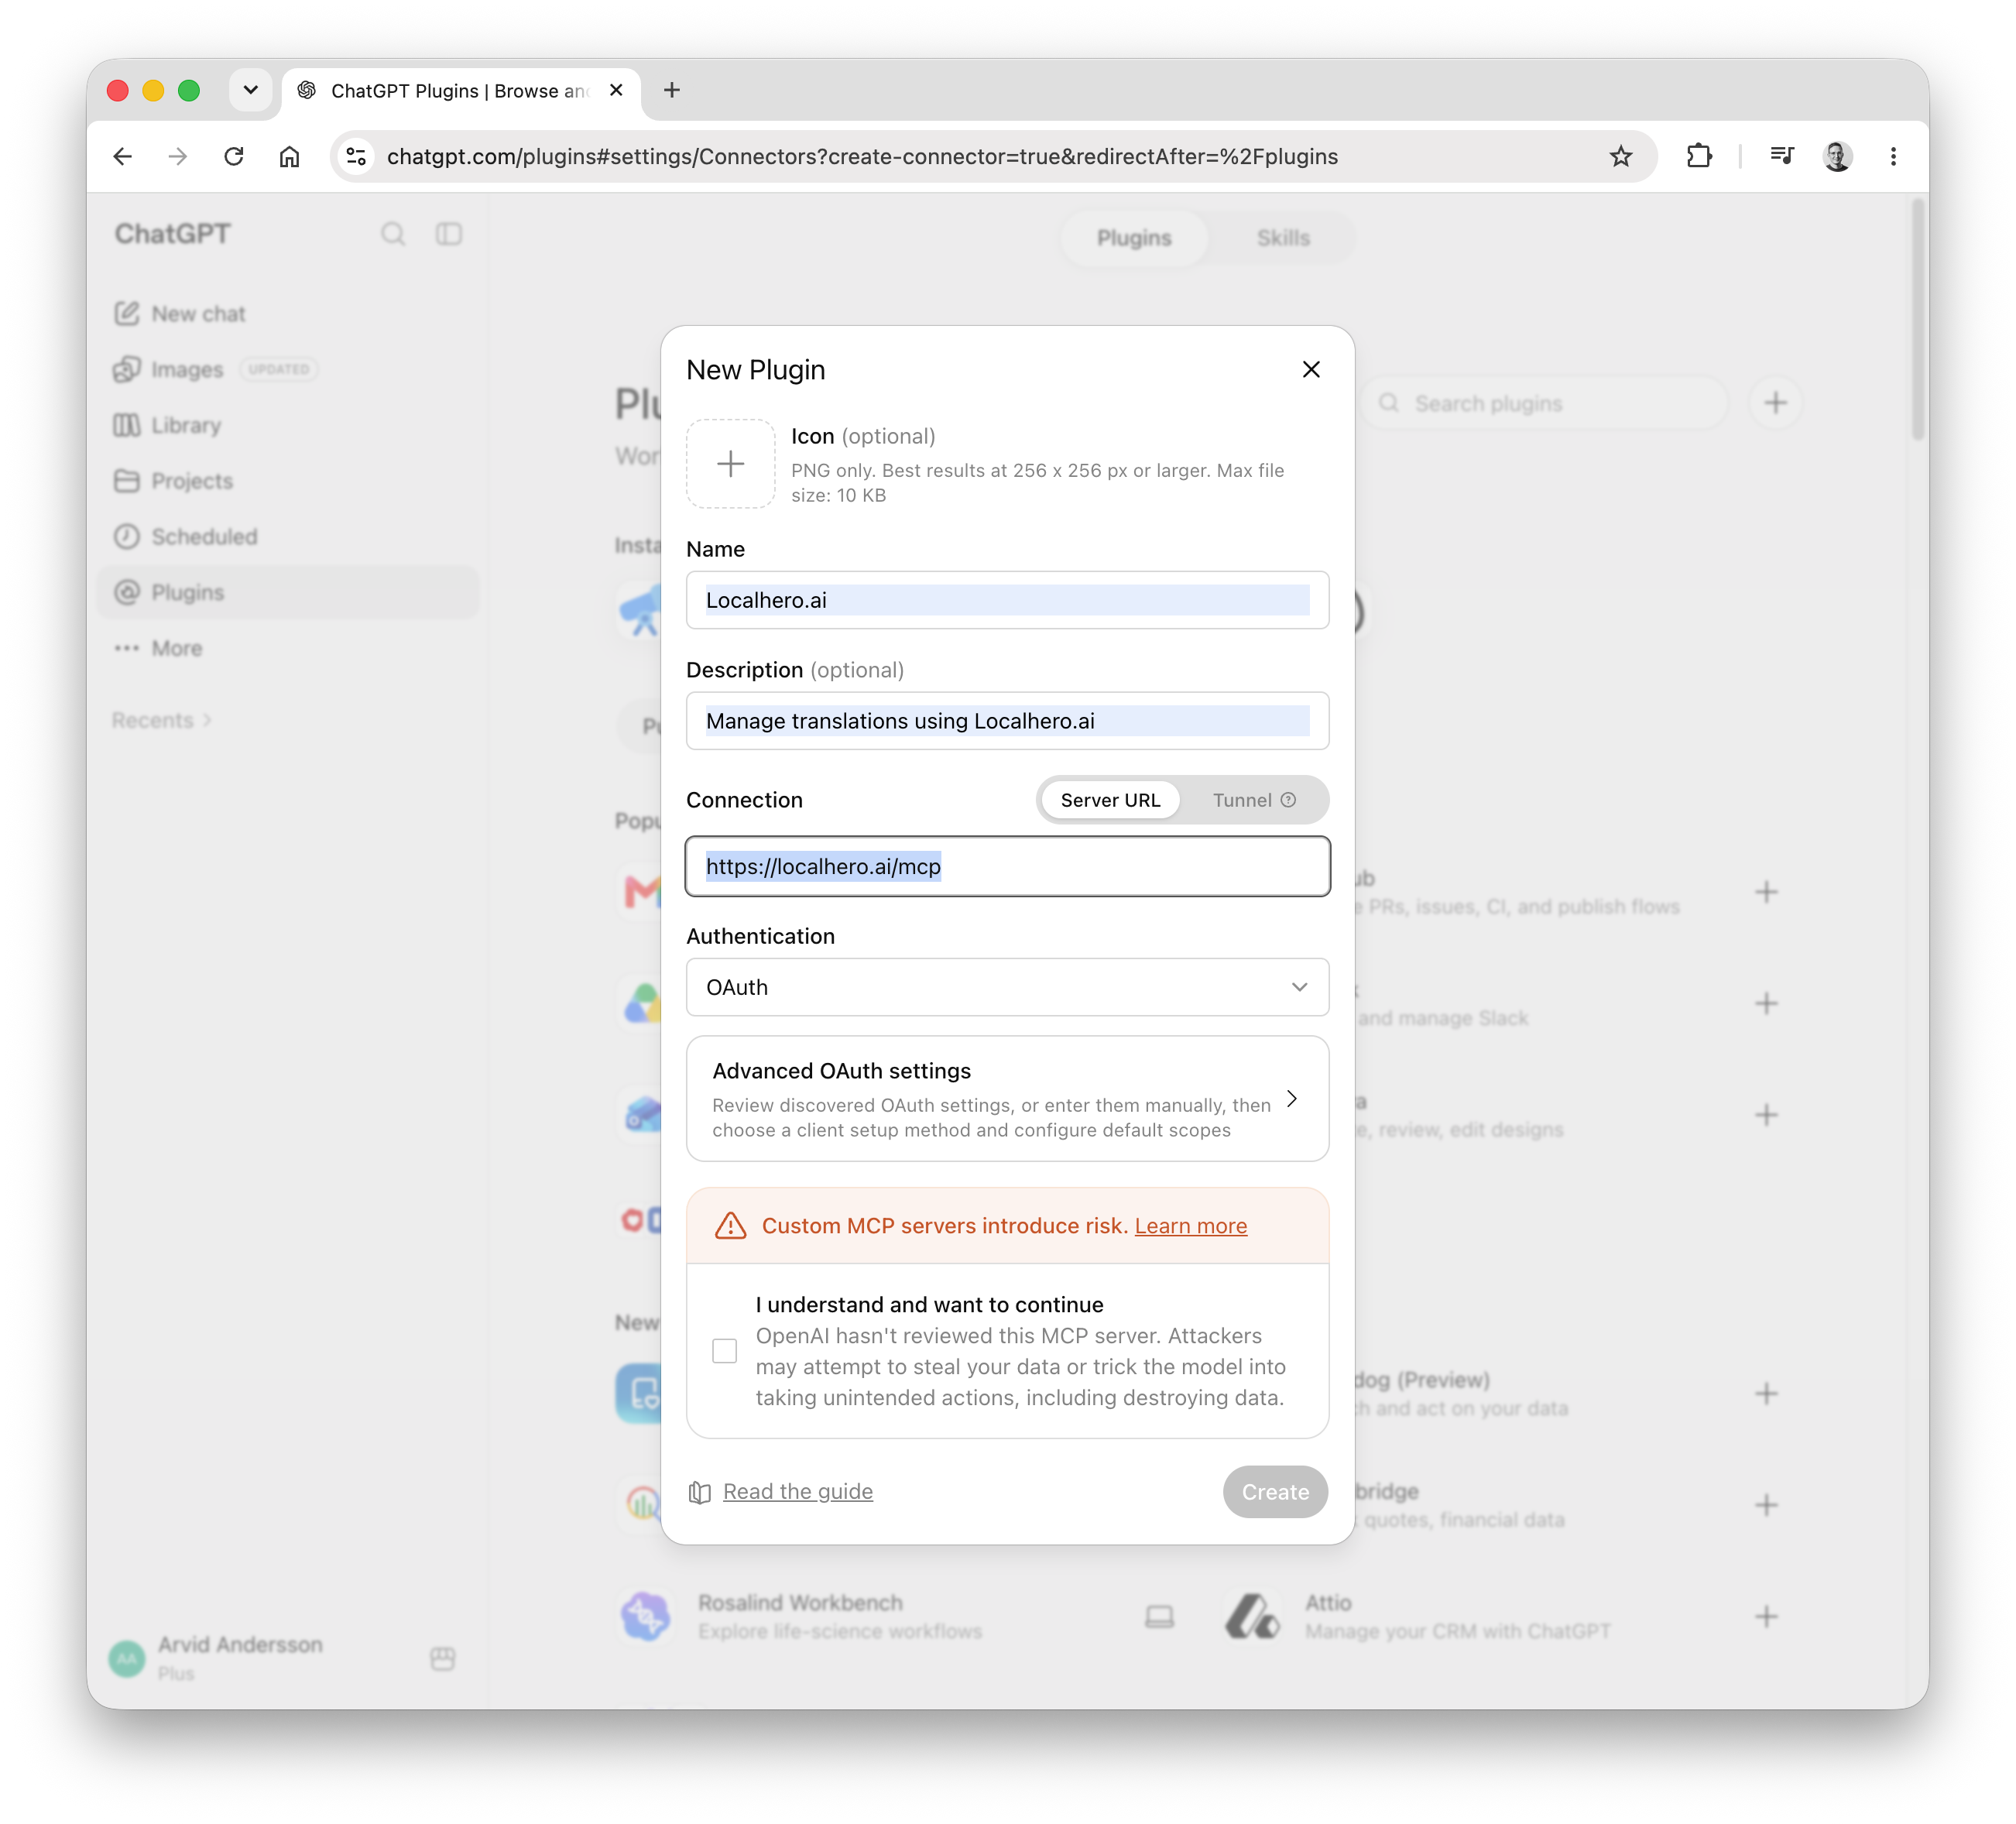Click the Create button
The width and height of the screenshot is (2016, 1824).
coord(1275,1491)
